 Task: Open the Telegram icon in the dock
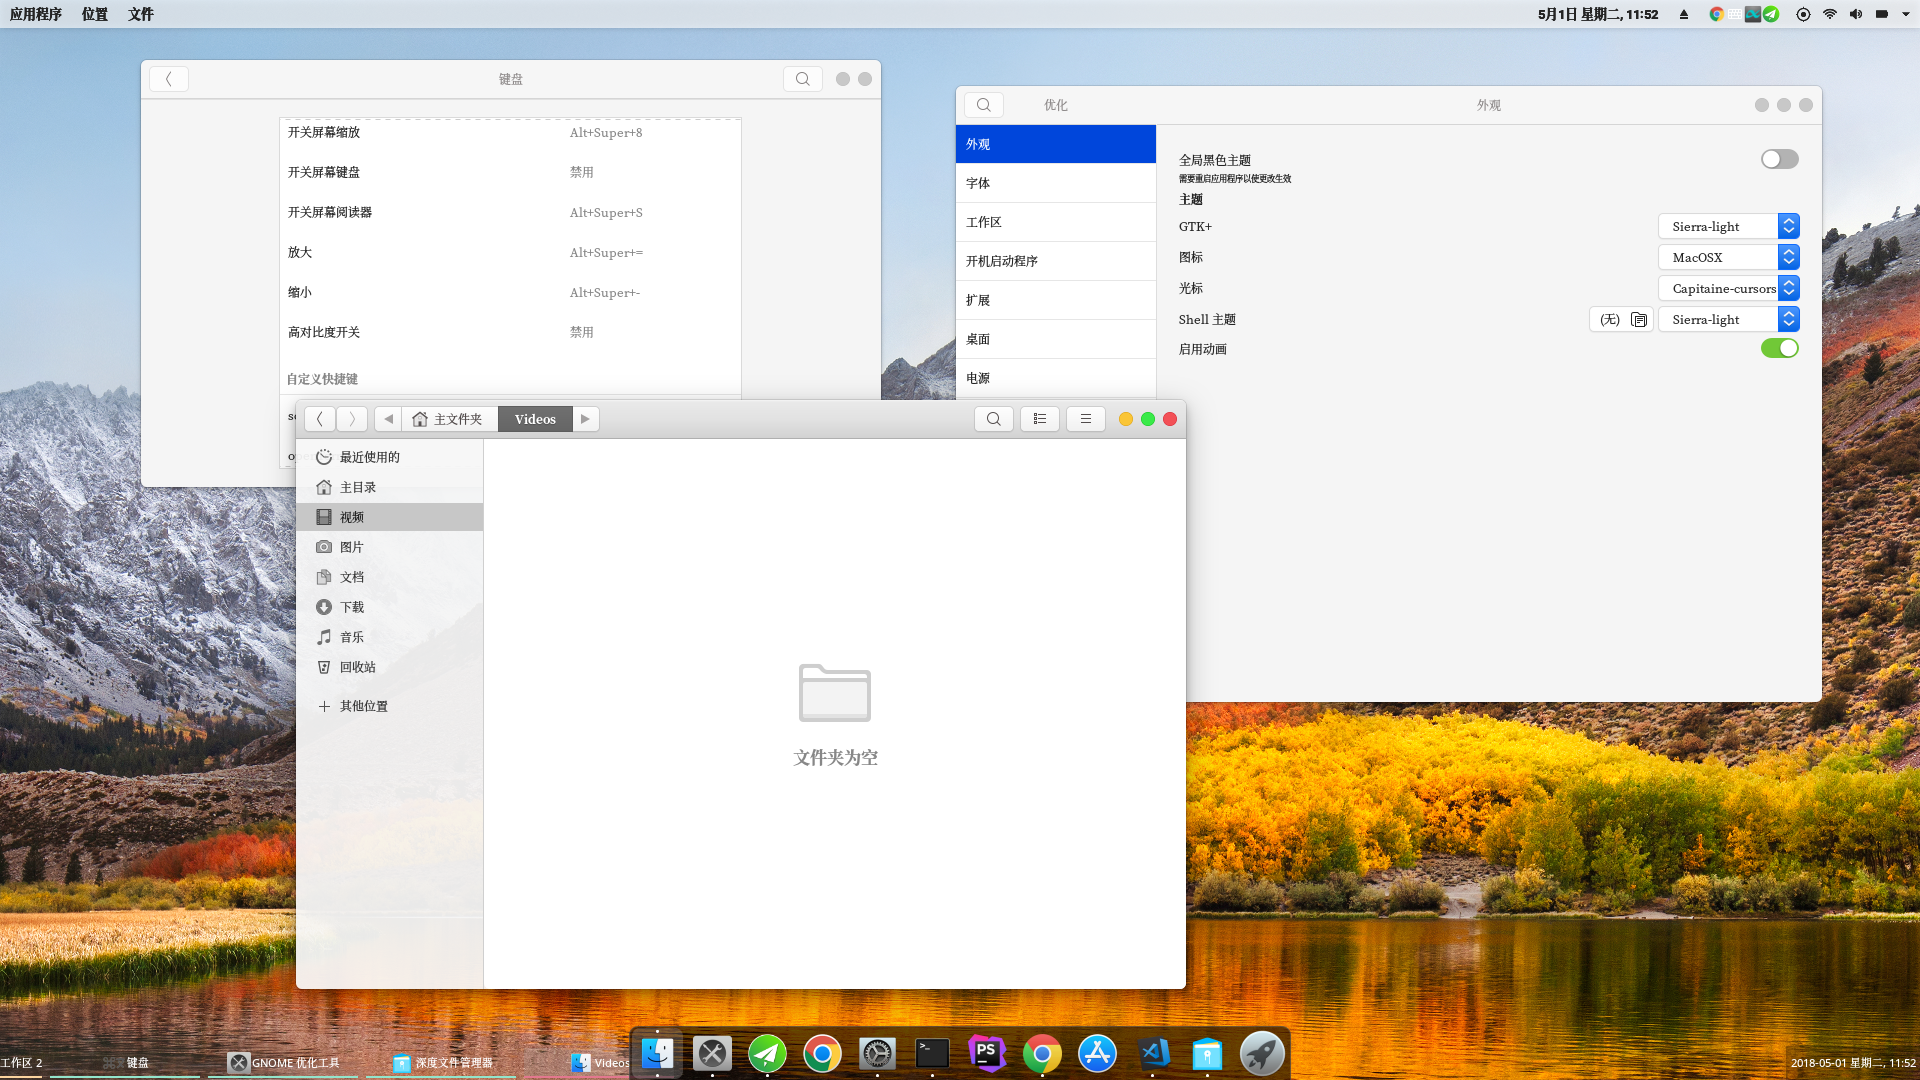coord(767,1053)
